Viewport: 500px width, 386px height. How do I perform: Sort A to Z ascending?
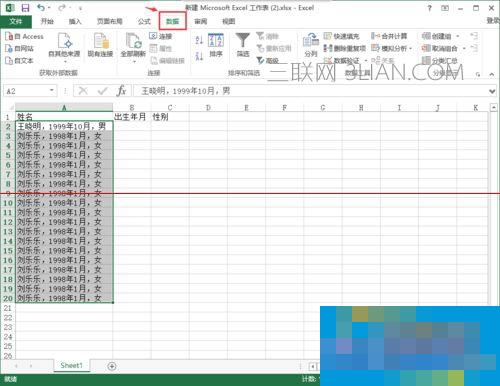[x=199, y=40]
